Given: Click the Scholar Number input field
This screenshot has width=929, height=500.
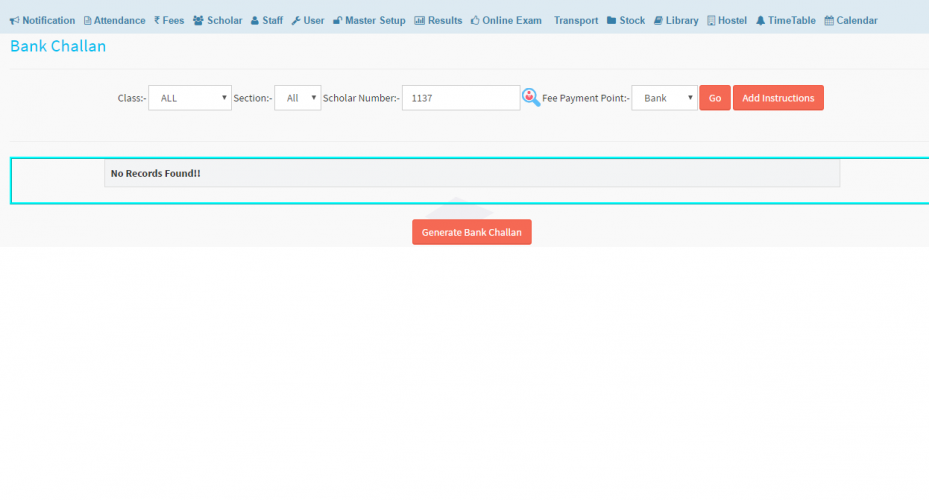Looking at the screenshot, I should 461,98.
